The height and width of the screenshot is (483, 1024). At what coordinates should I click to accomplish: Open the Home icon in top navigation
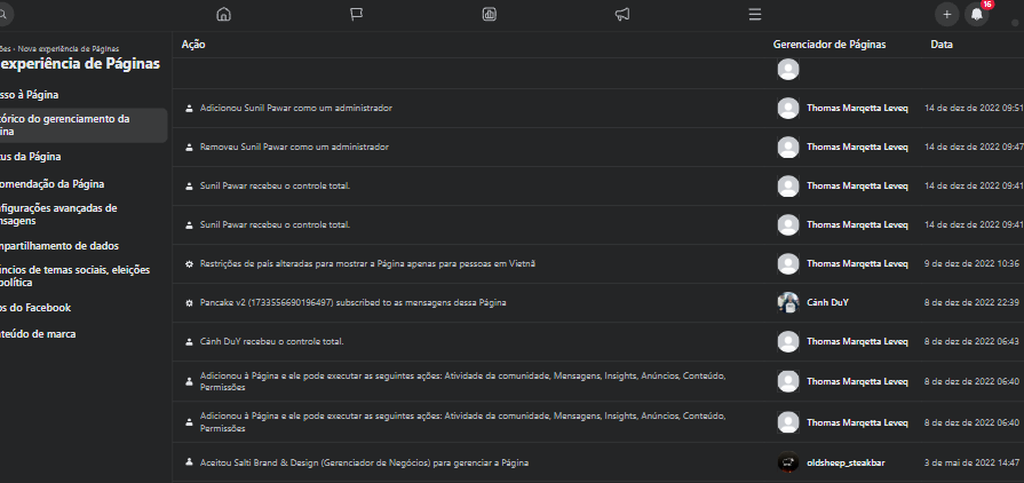pos(224,14)
